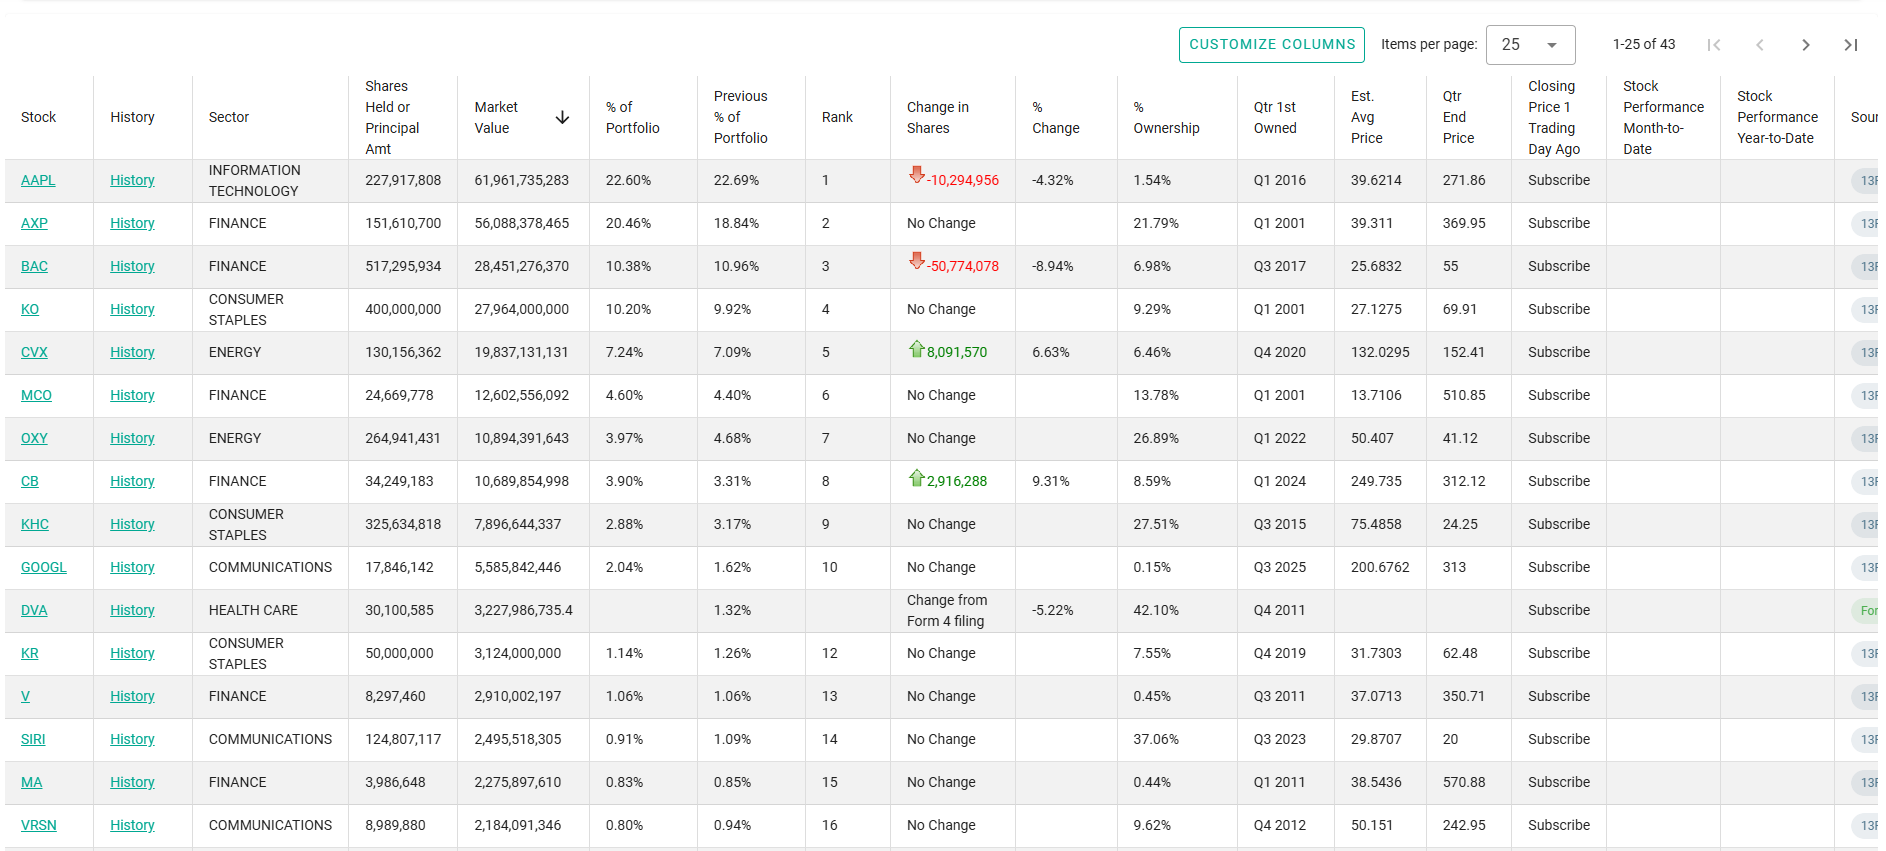Click the previous page pagination arrow
The height and width of the screenshot is (851, 1886).
click(x=1760, y=45)
